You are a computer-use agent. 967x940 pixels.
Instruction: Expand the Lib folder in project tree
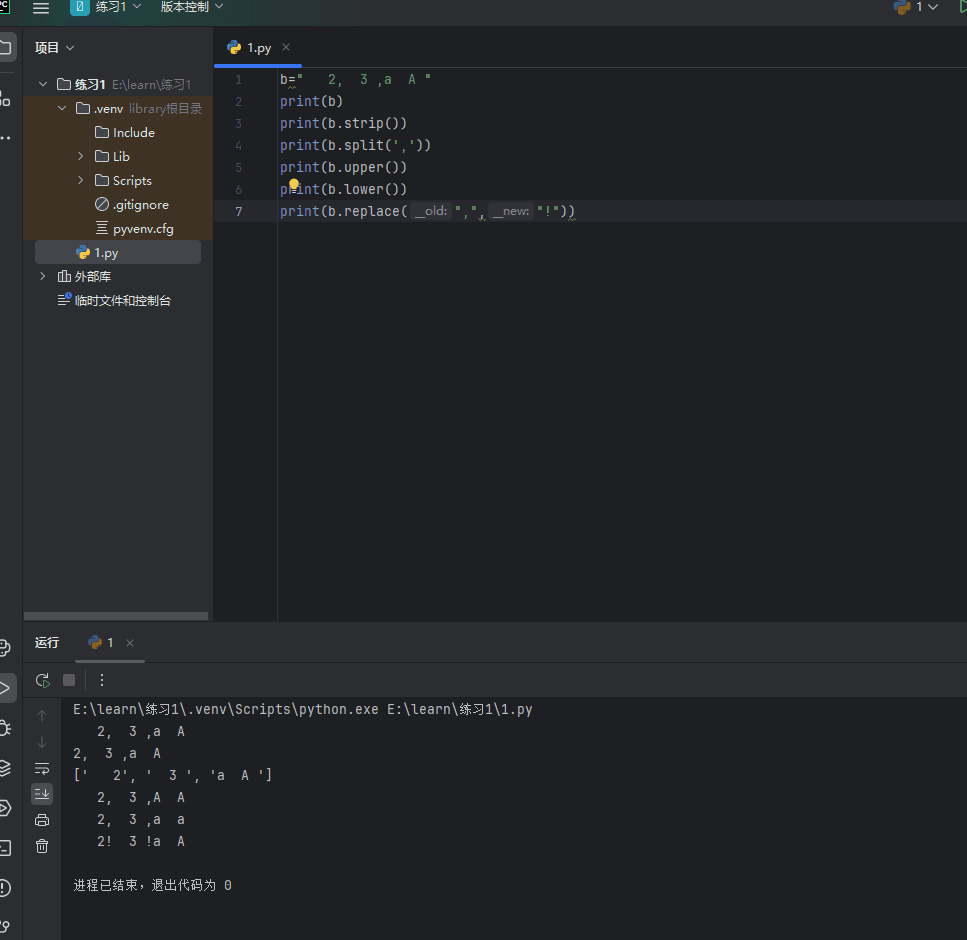(x=81, y=156)
